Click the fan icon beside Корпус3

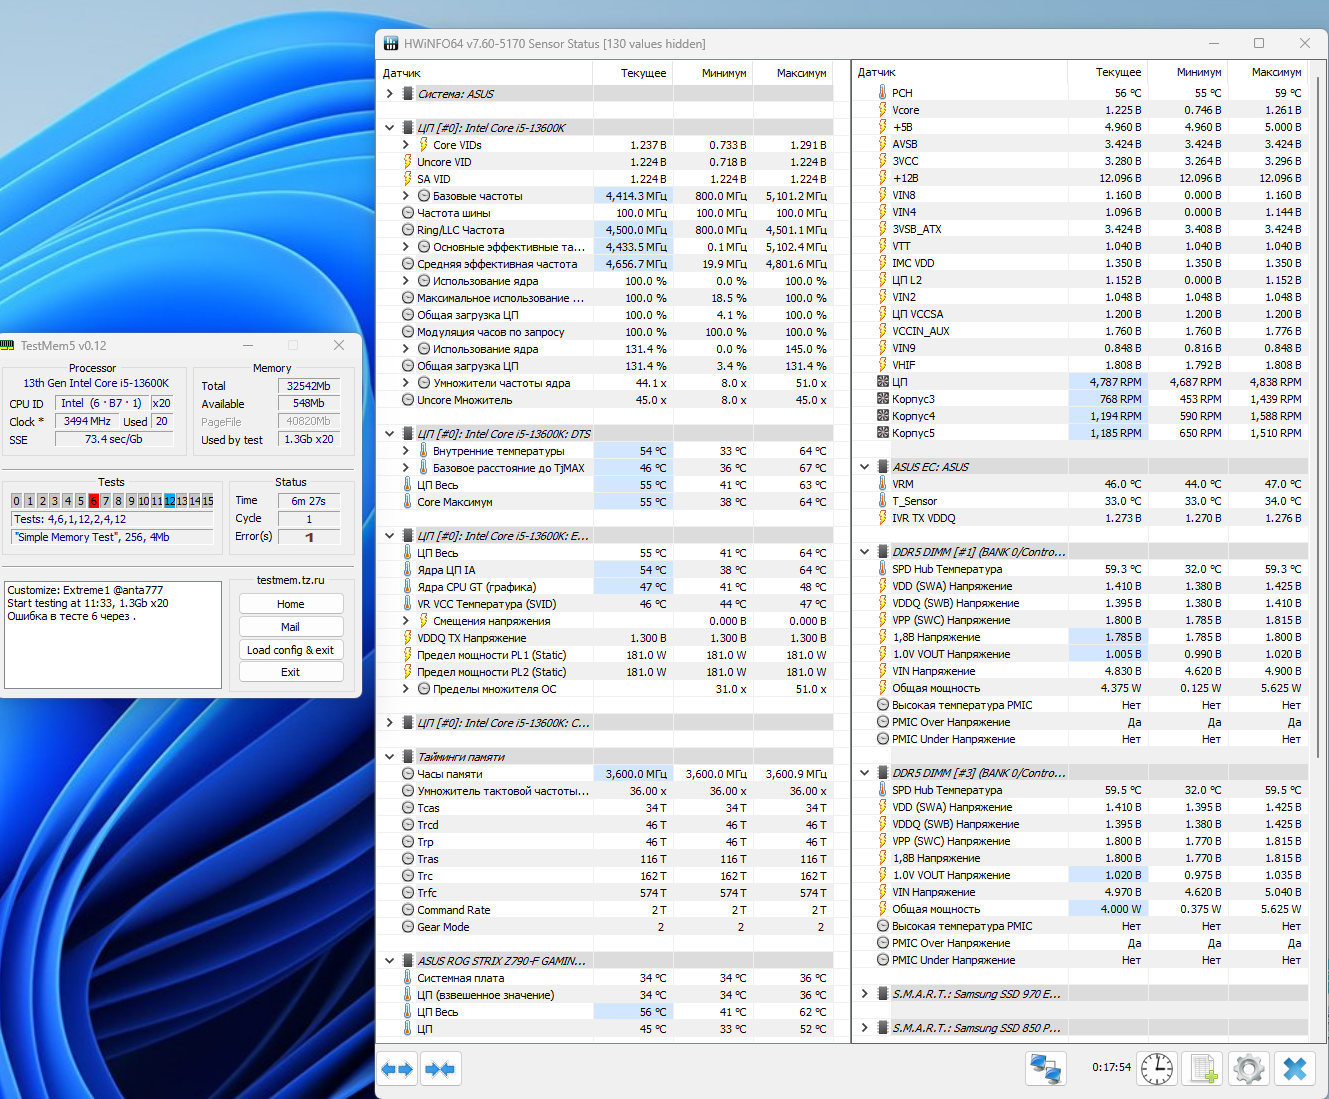click(x=883, y=399)
